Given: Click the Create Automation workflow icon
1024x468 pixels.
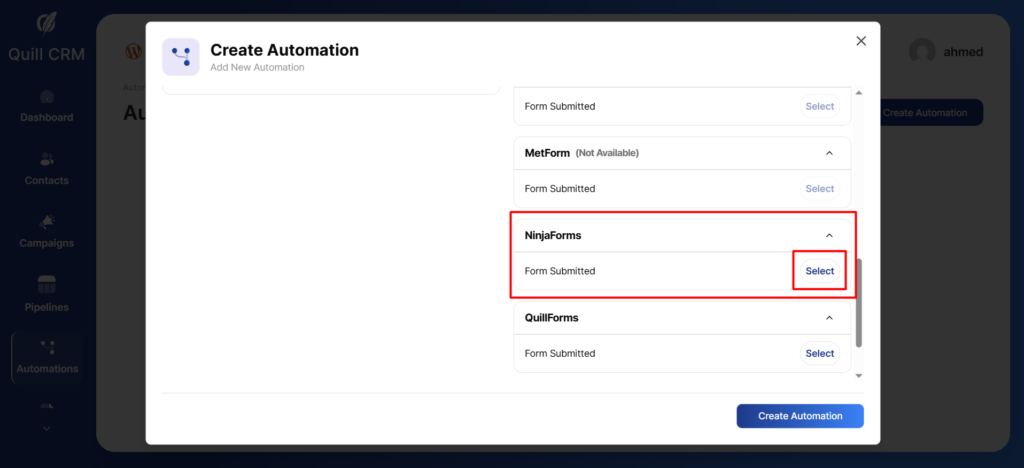Looking at the screenshot, I should (x=181, y=57).
